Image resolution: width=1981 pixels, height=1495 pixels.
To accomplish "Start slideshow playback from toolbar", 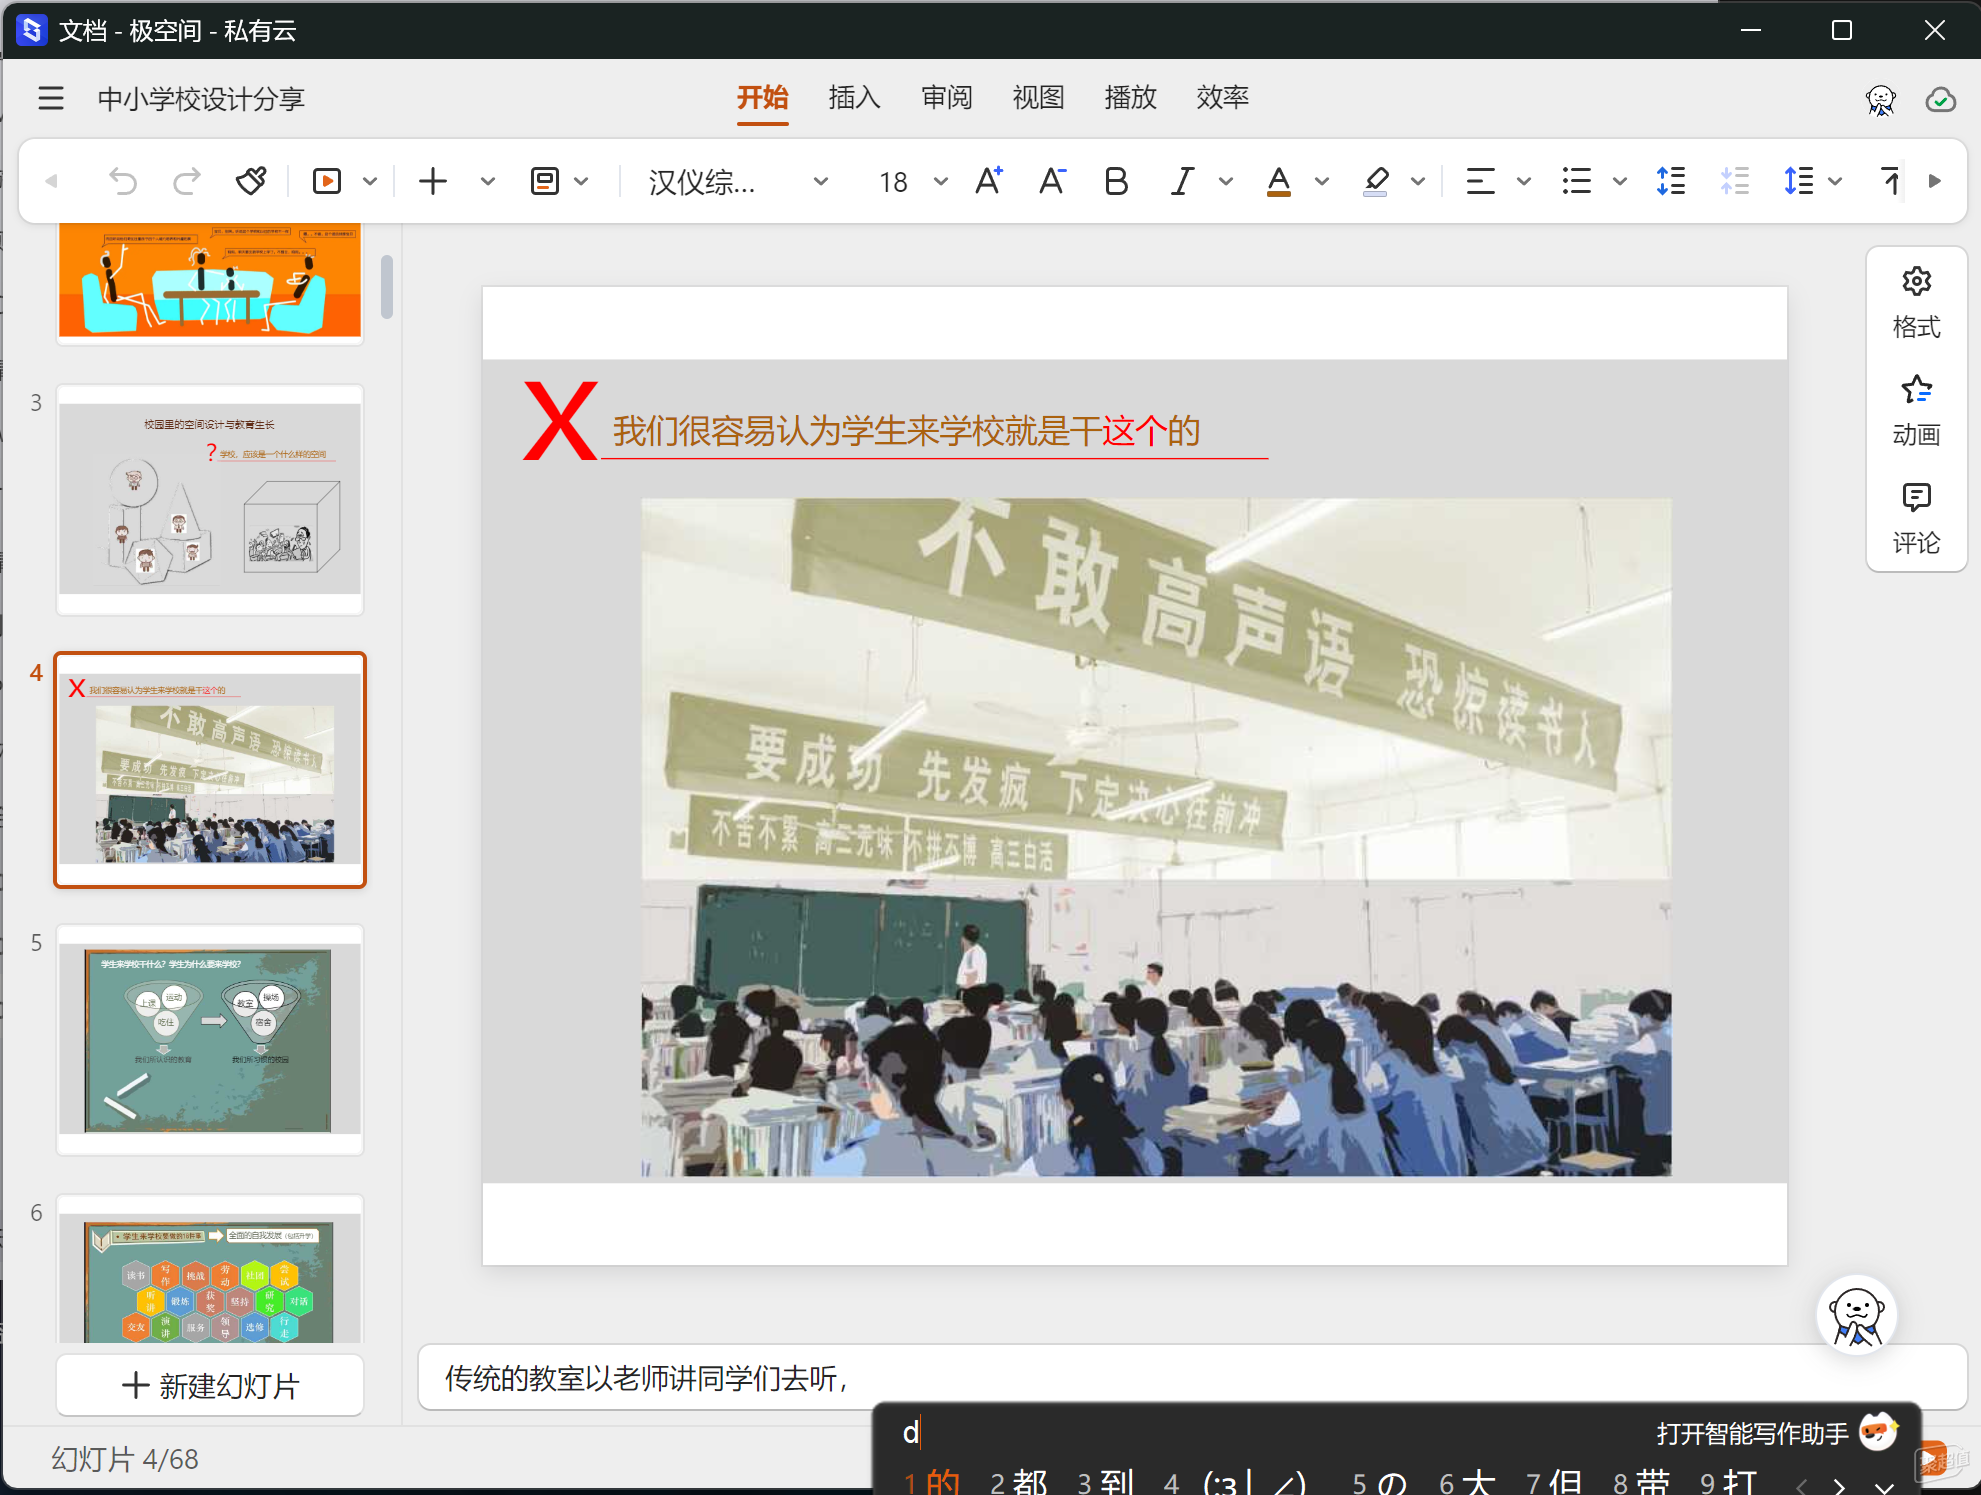I will 327,181.
